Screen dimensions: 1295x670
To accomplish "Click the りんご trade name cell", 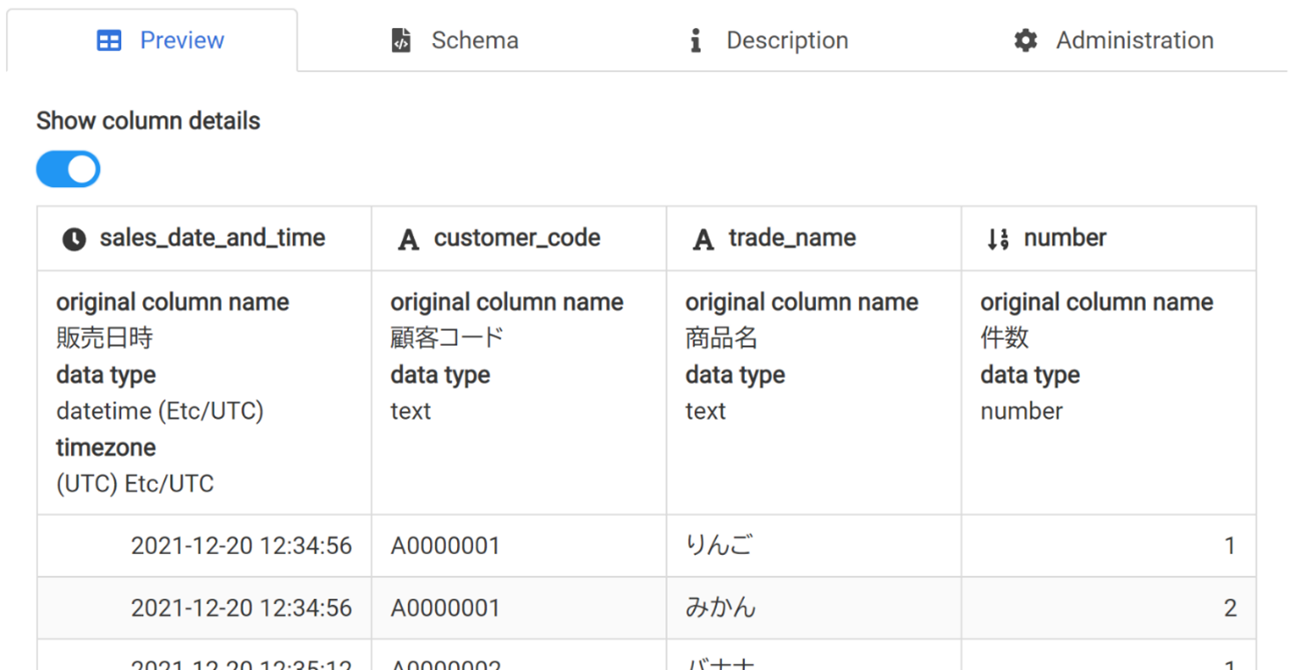I will click(719, 546).
